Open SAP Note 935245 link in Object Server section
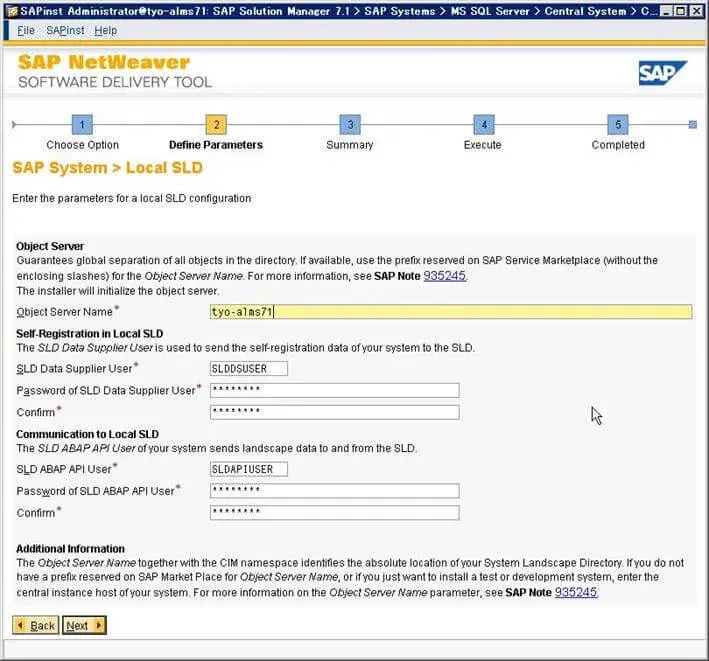709x661 pixels. point(444,275)
